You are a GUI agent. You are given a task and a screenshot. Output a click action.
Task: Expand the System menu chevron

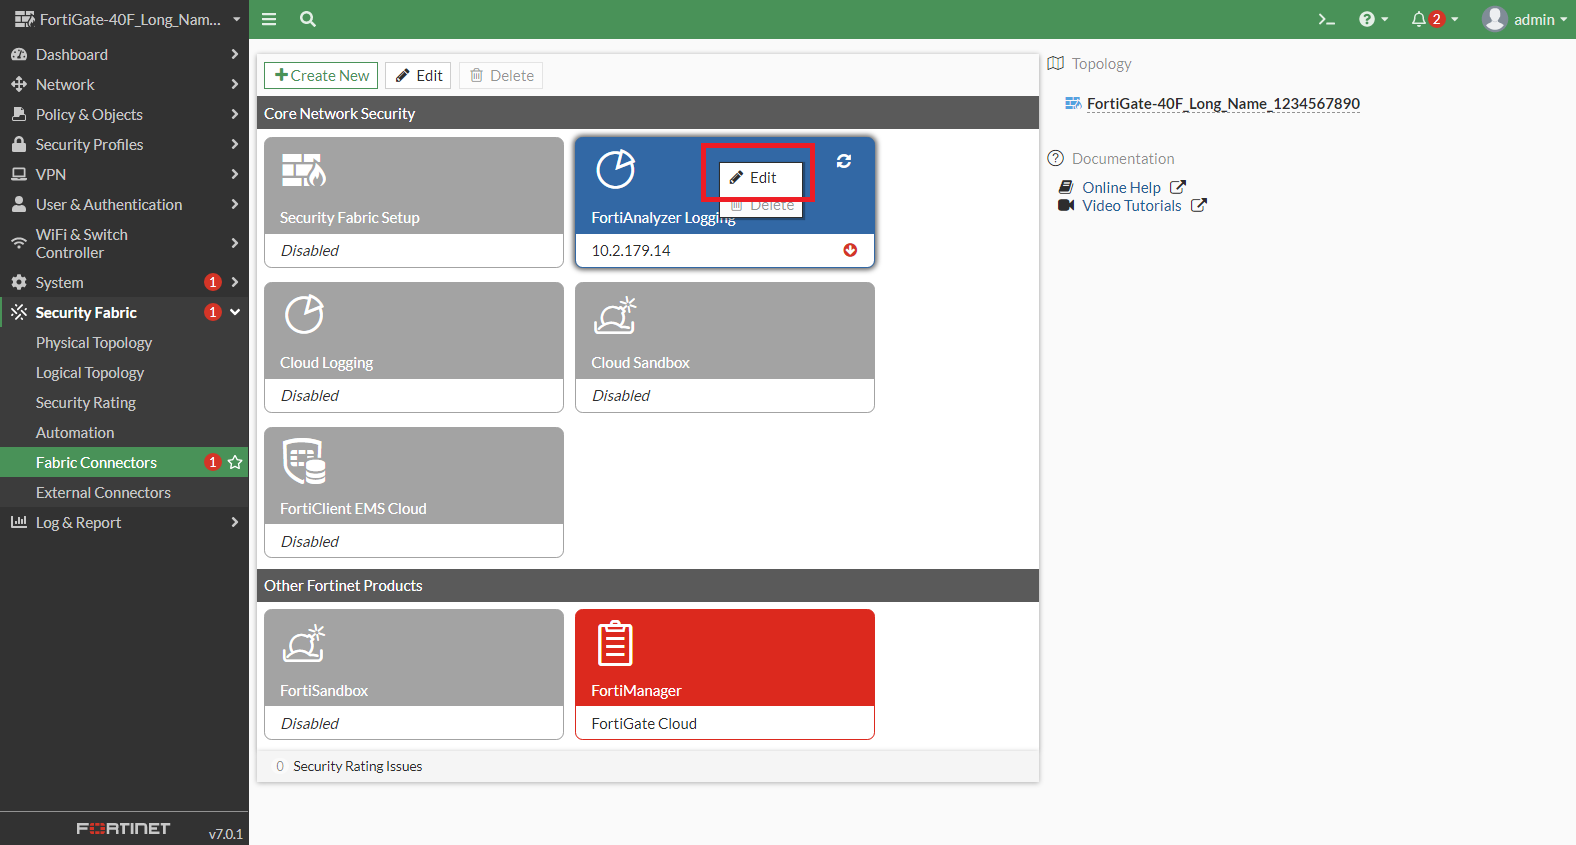(x=235, y=282)
